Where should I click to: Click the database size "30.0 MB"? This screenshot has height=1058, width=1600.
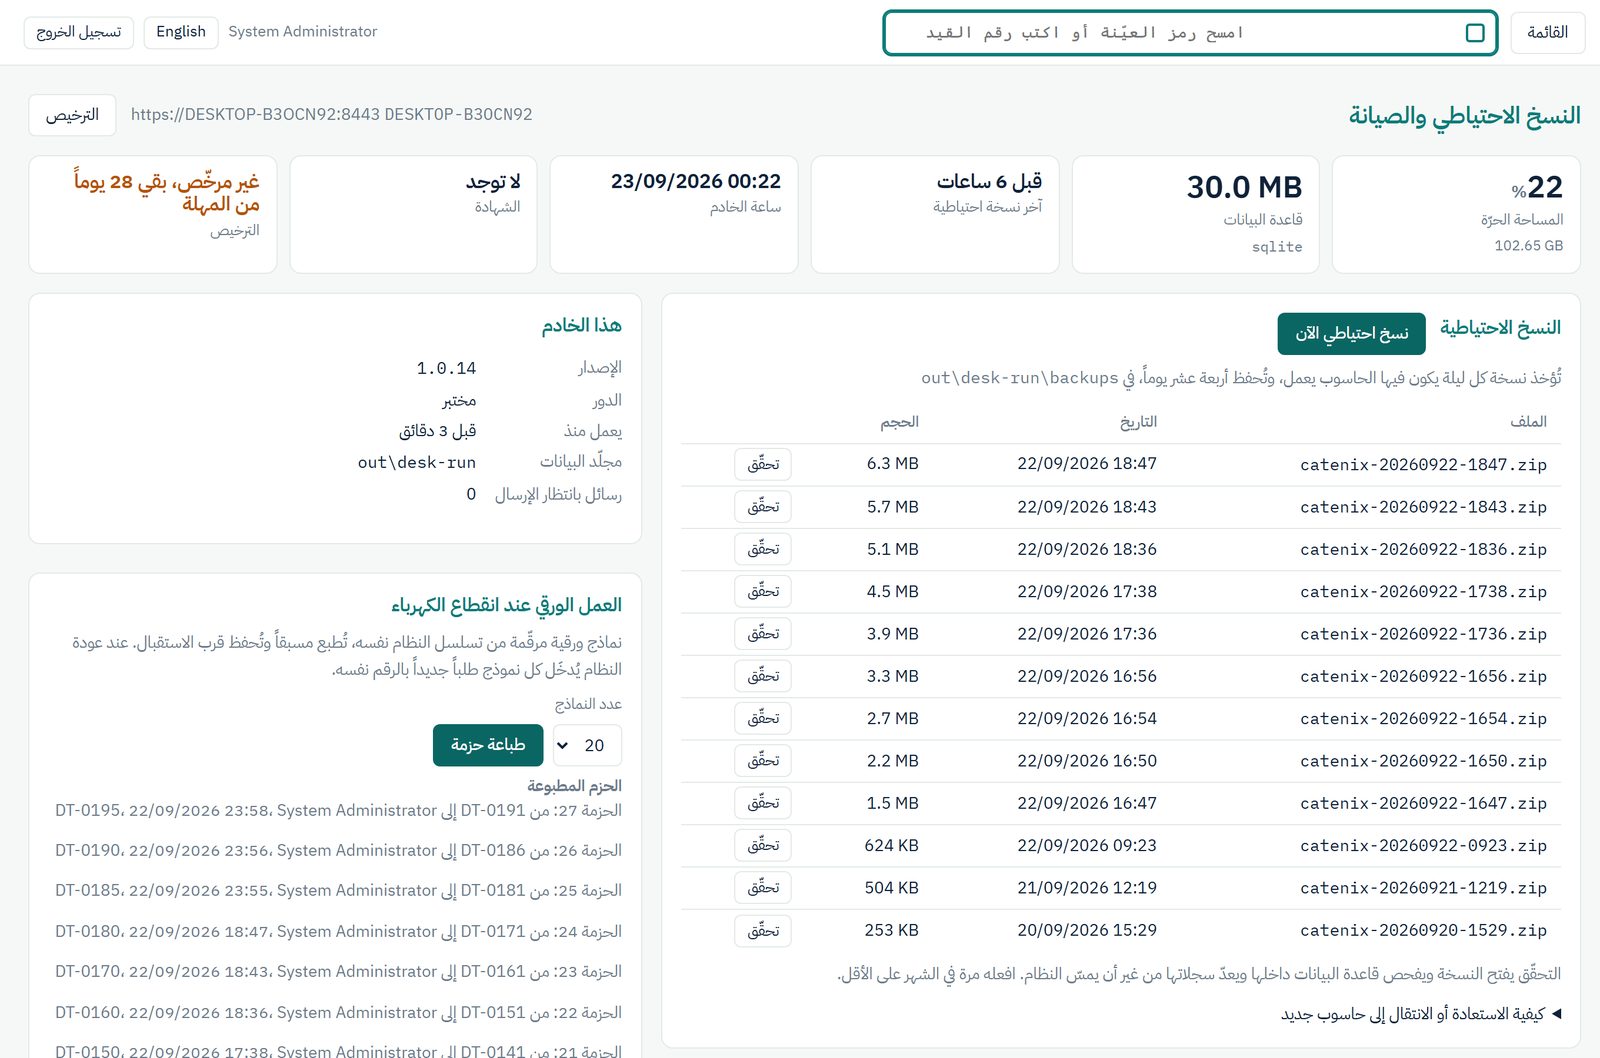coord(1245,187)
